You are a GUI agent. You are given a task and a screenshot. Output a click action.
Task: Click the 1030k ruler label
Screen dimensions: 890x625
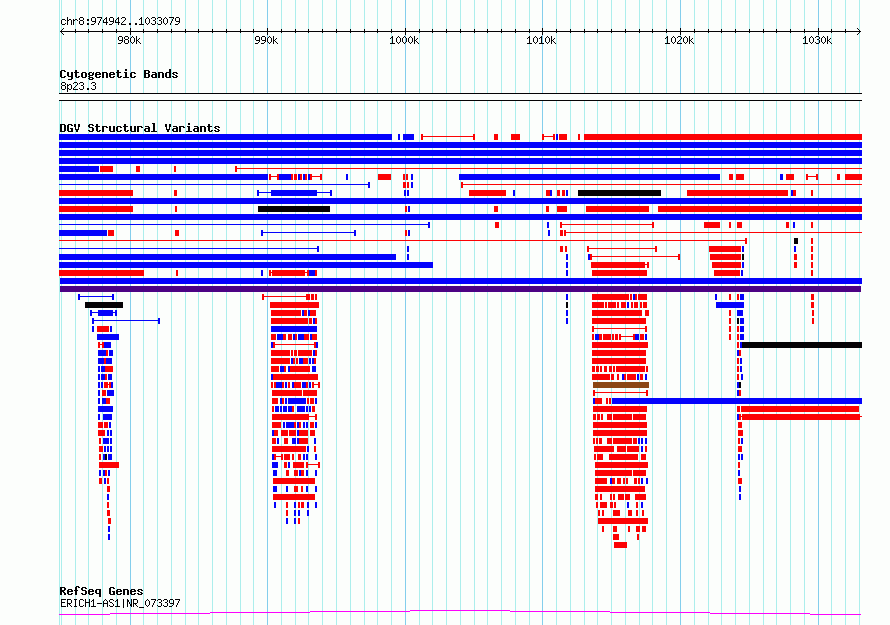817,40
